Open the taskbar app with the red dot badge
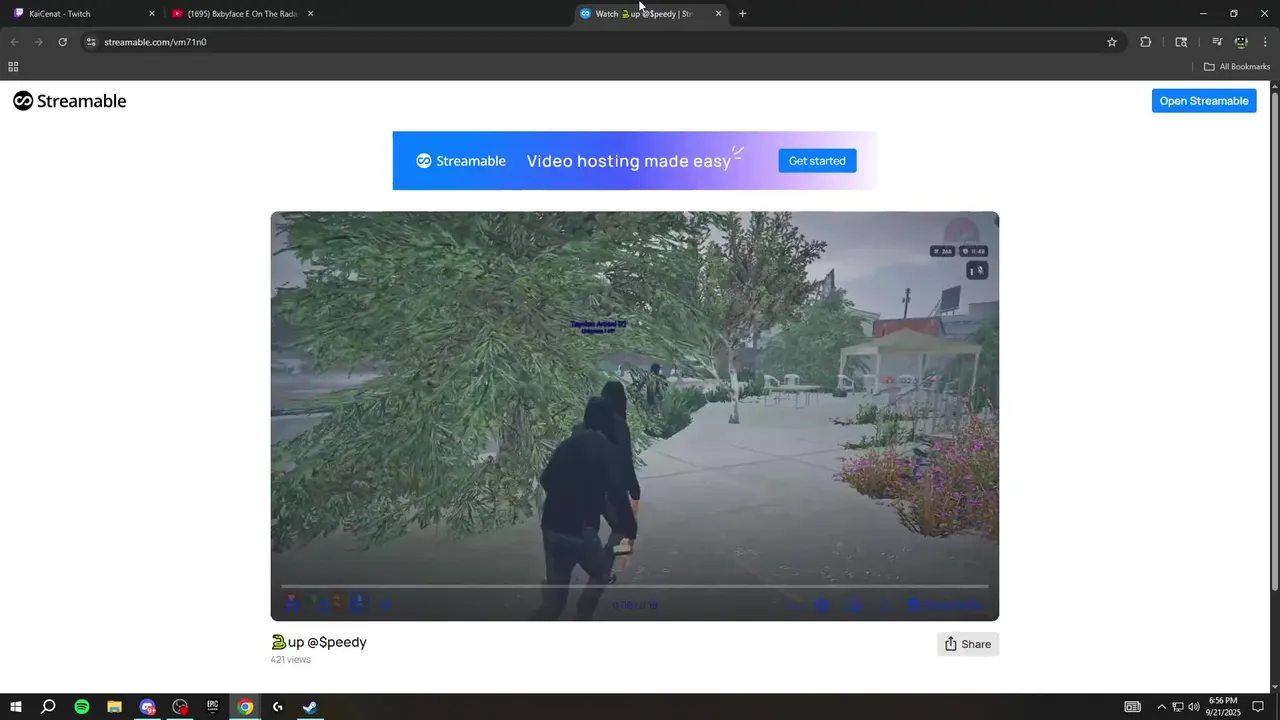 (180, 707)
